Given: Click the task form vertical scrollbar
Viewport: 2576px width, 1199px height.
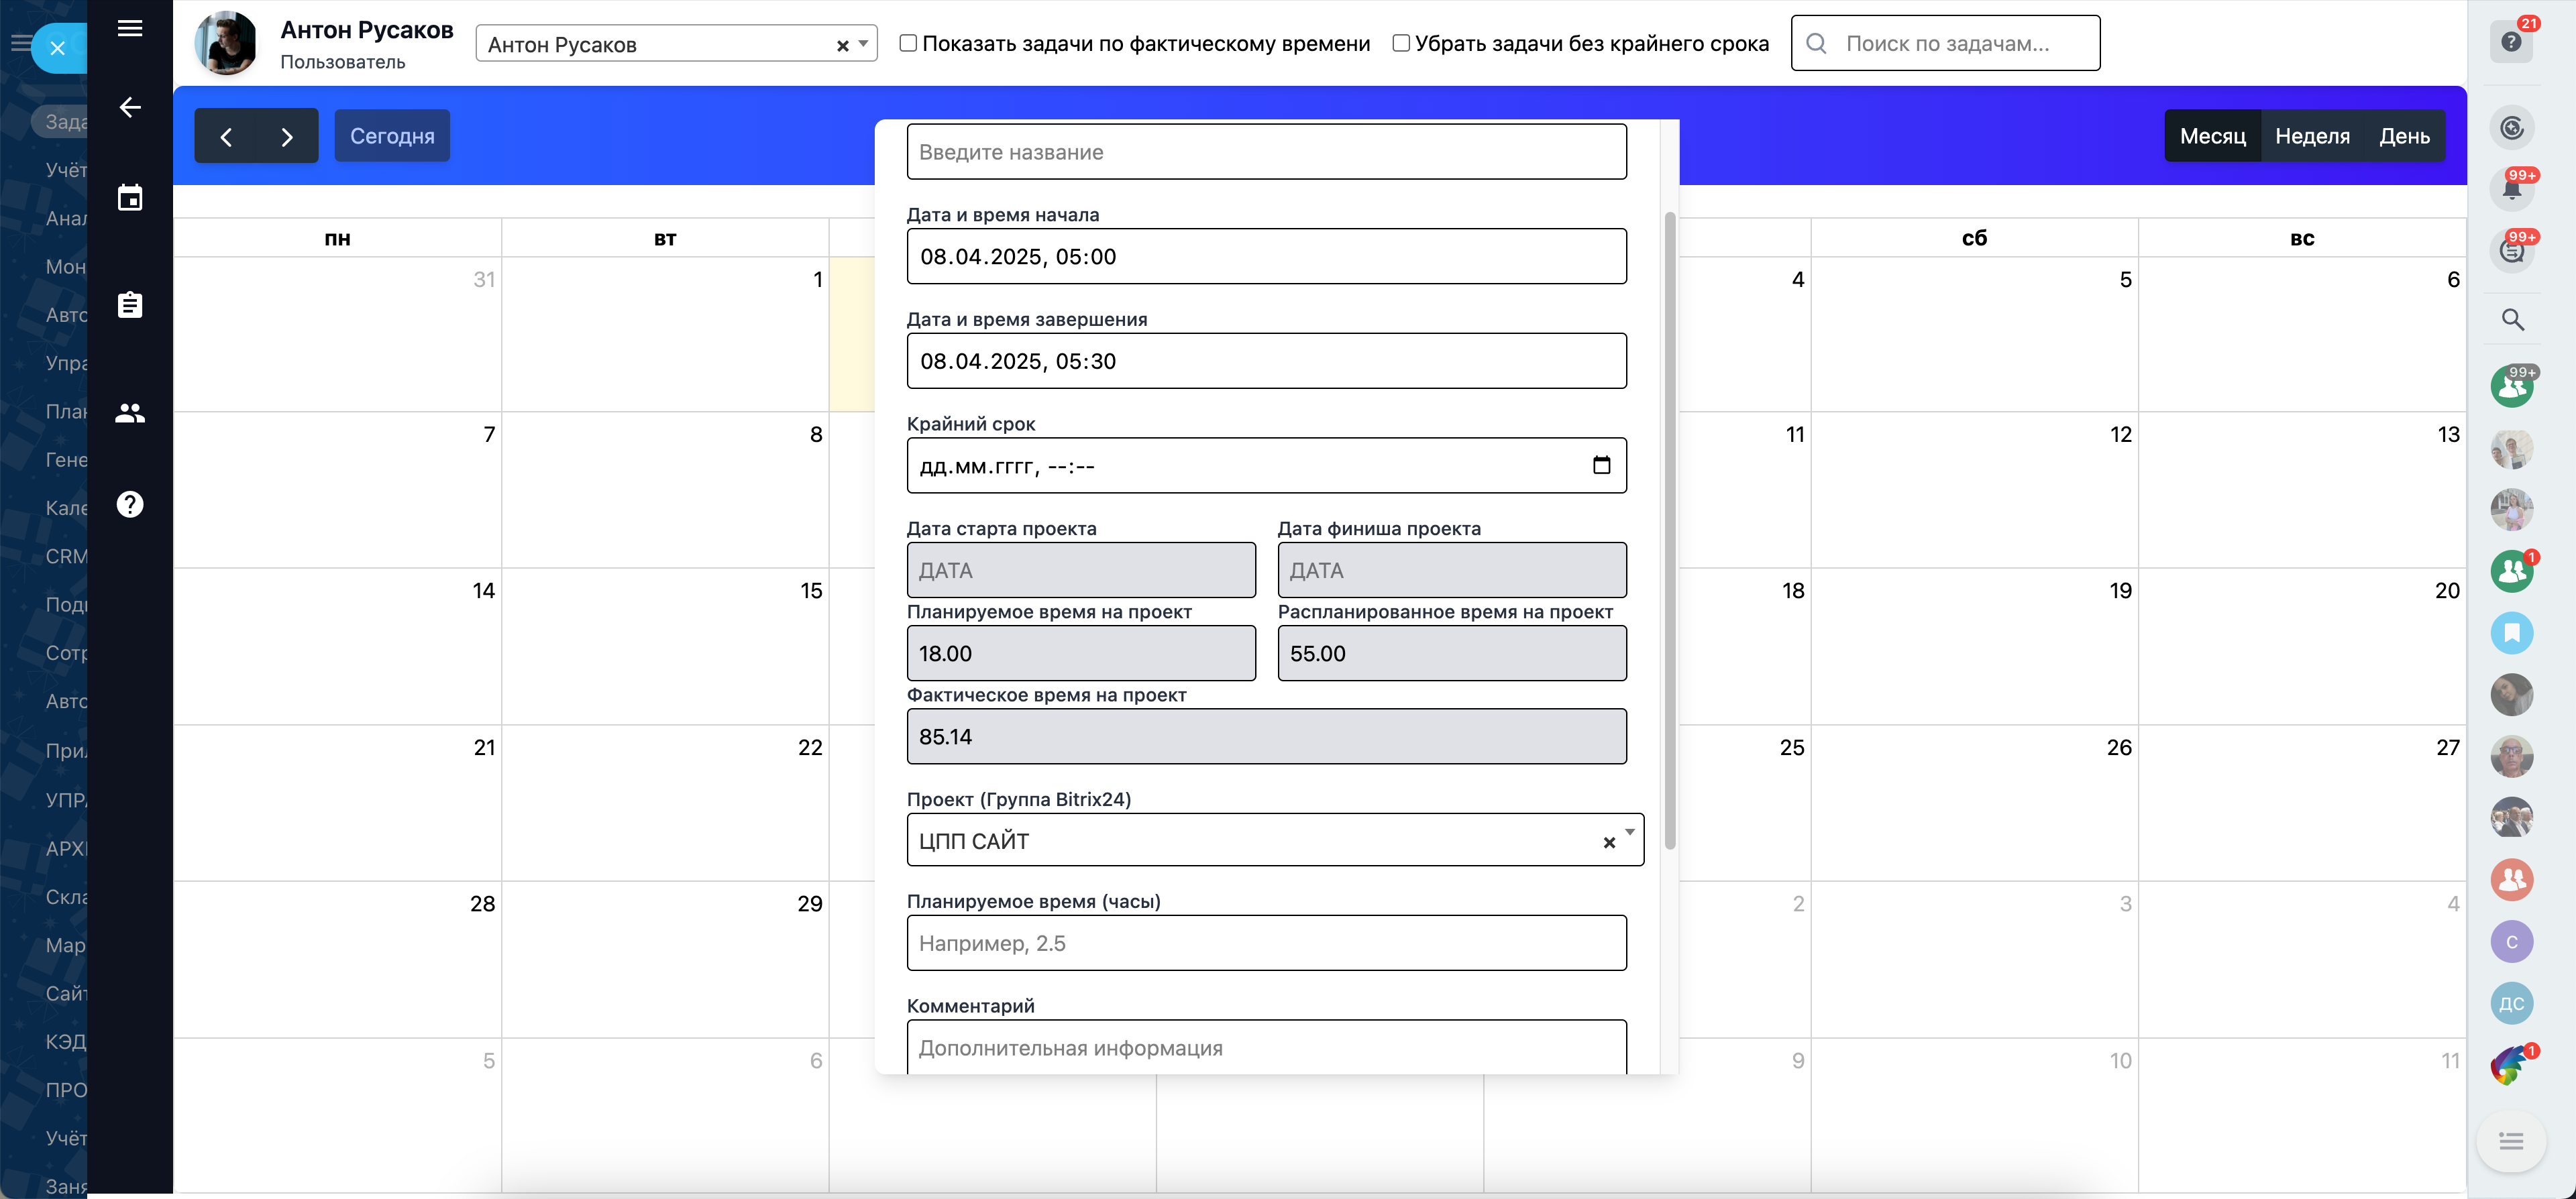Looking at the screenshot, I should 1669,530.
